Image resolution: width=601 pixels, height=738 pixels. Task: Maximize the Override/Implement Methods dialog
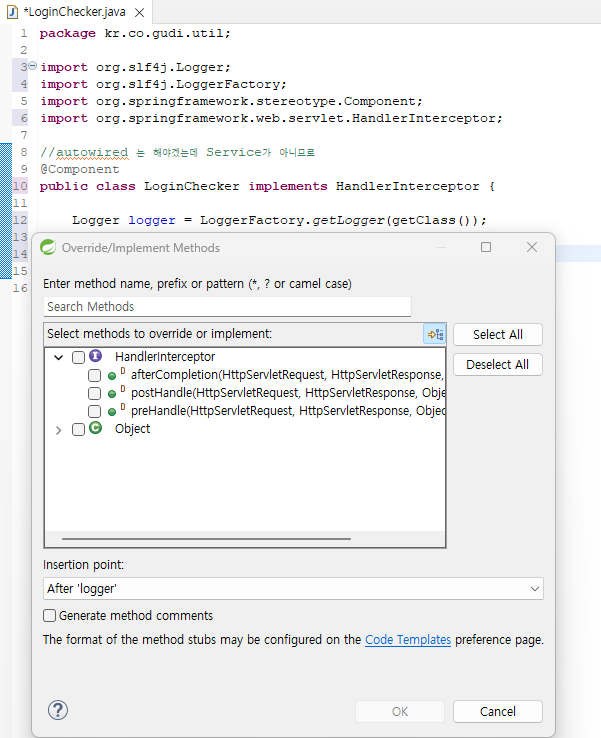point(486,247)
